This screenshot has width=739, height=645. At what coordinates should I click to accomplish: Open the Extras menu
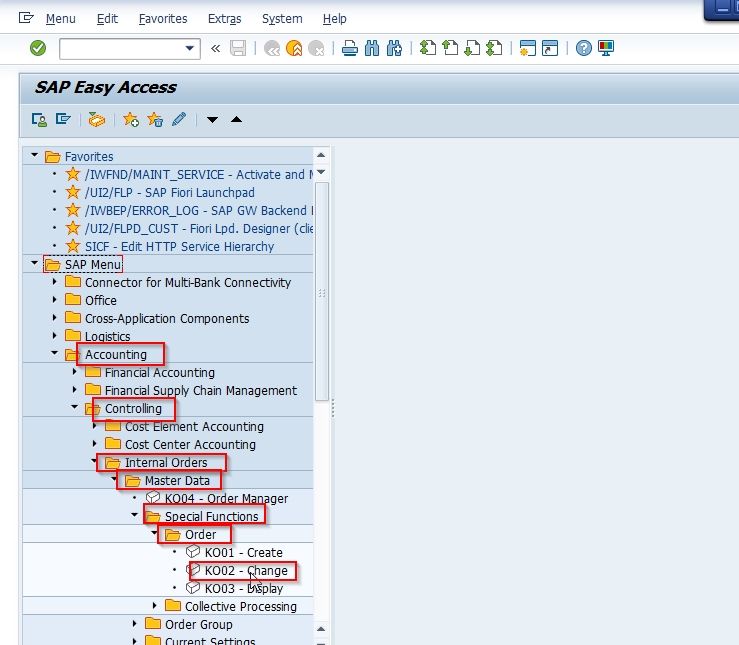click(224, 19)
